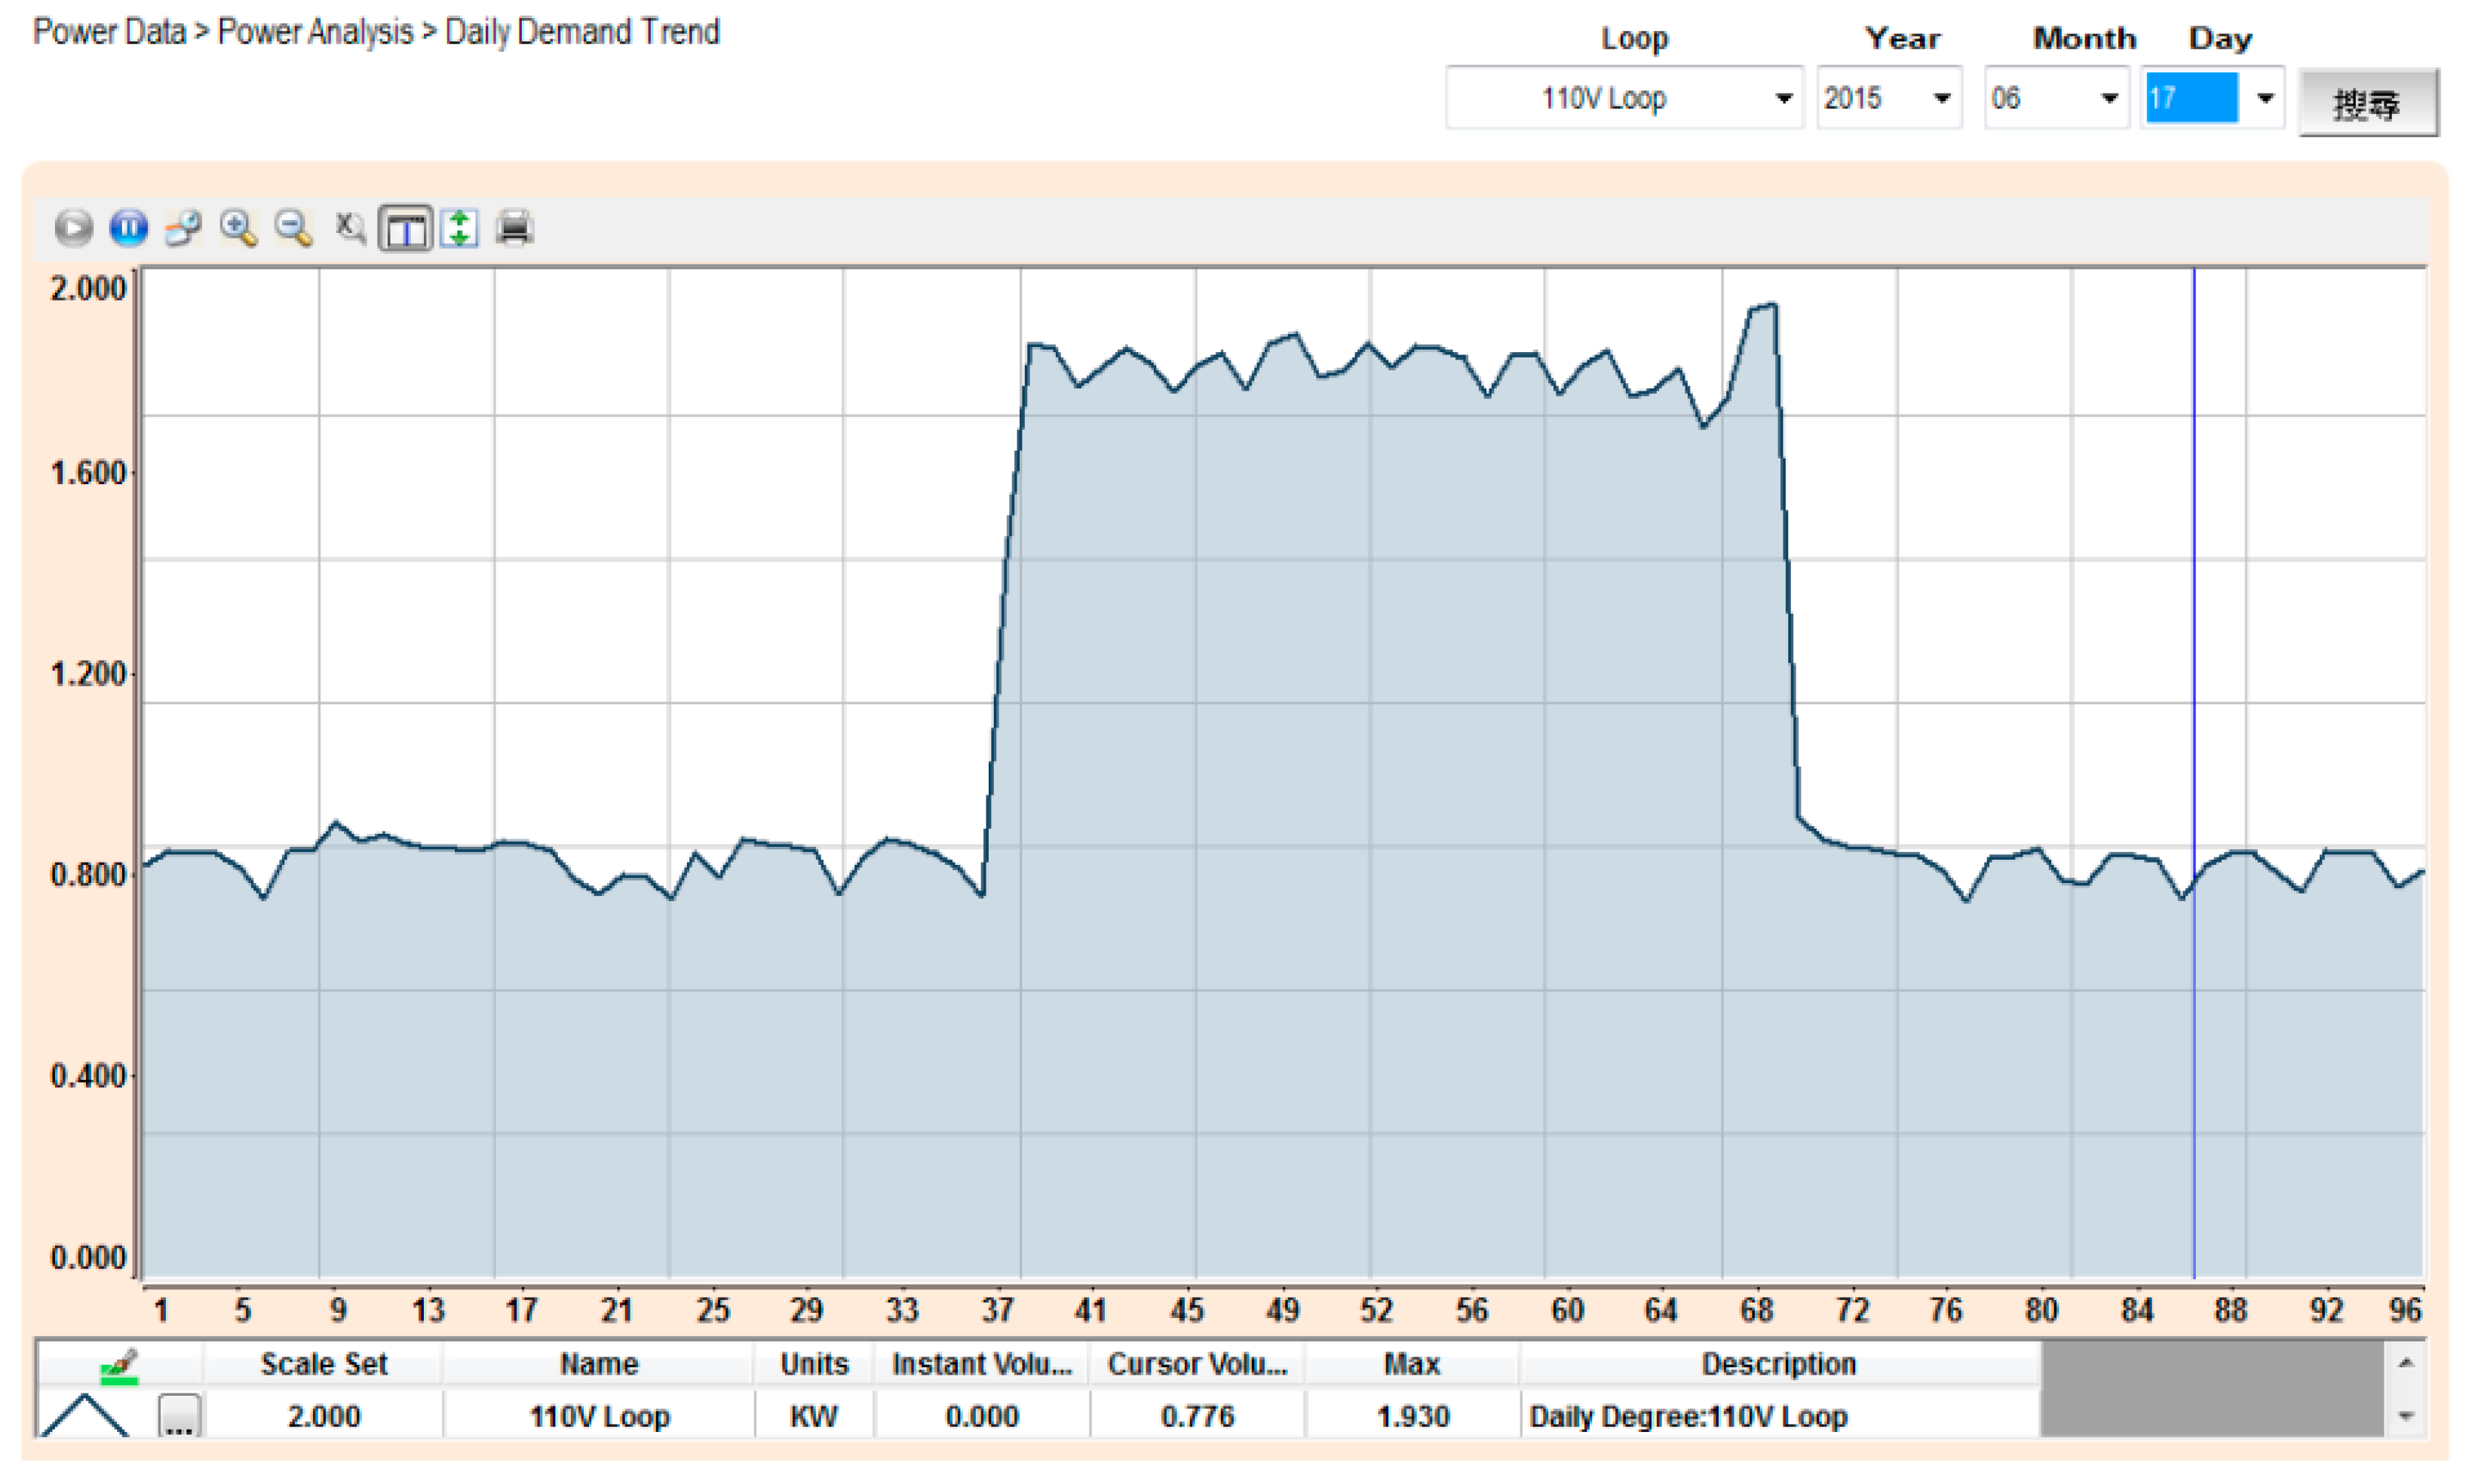The height and width of the screenshot is (1484, 2466).
Task: Toggle the vertical cursor line tool
Action: coord(405,229)
